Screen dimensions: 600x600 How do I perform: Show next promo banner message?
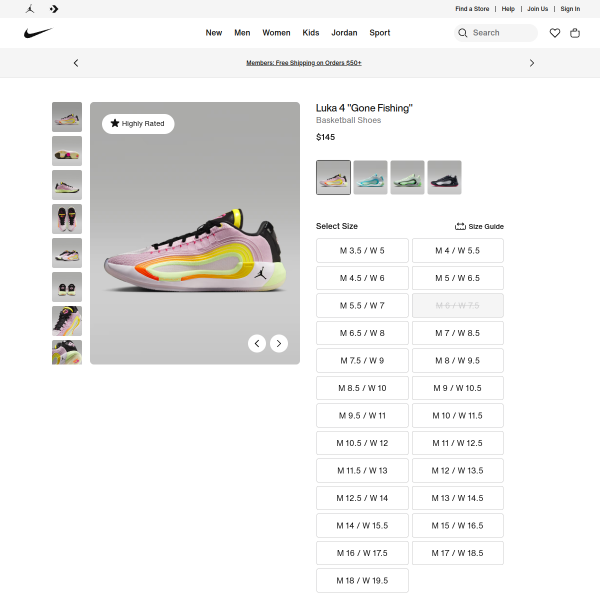tap(532, 63)
